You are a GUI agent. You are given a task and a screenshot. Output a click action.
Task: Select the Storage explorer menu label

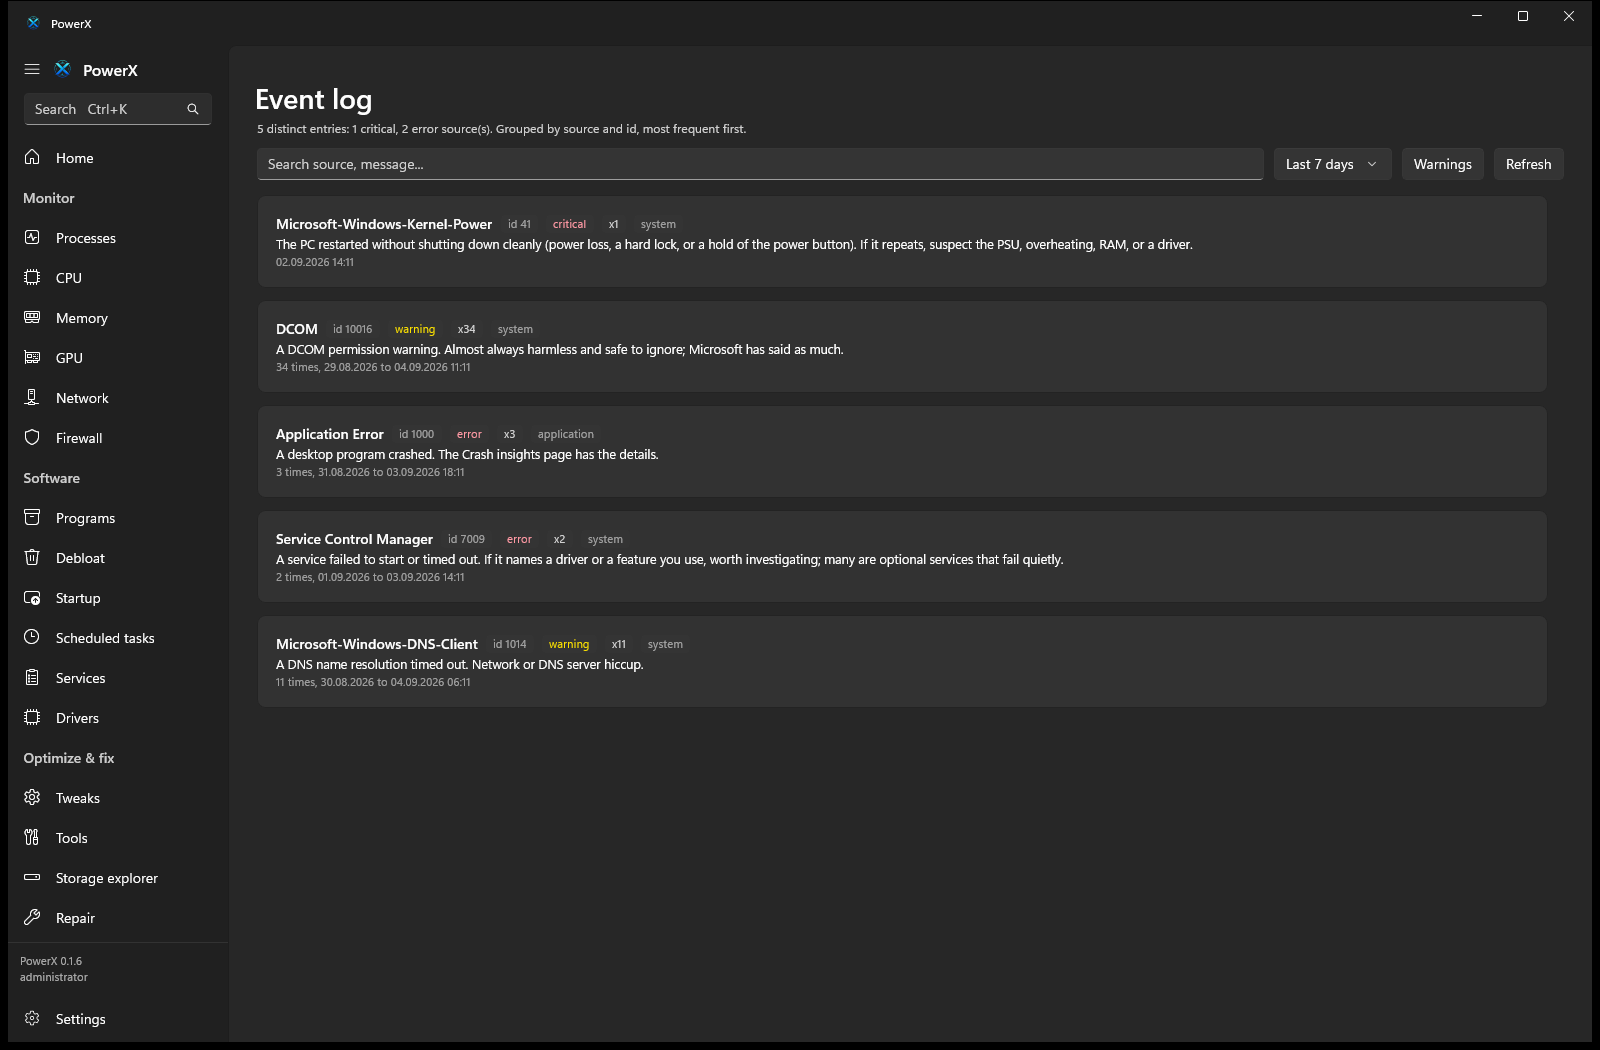coord(107,878)
